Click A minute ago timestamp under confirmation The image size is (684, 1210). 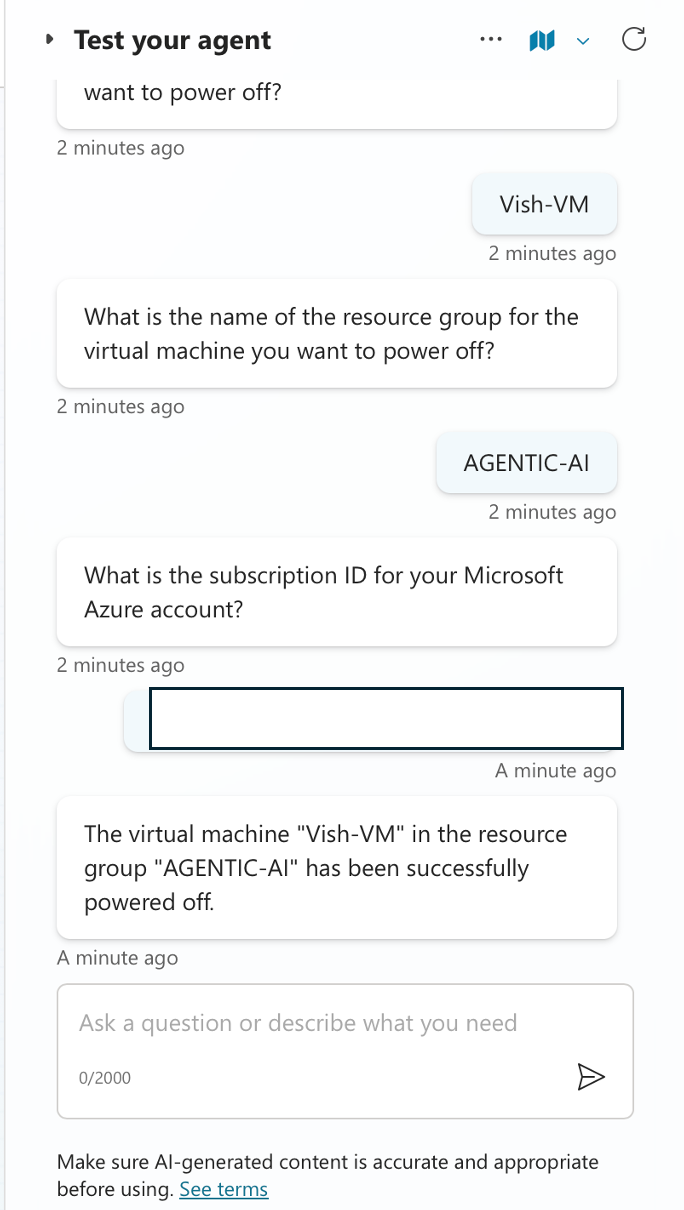pyautogui.click(x=118, y=958)
